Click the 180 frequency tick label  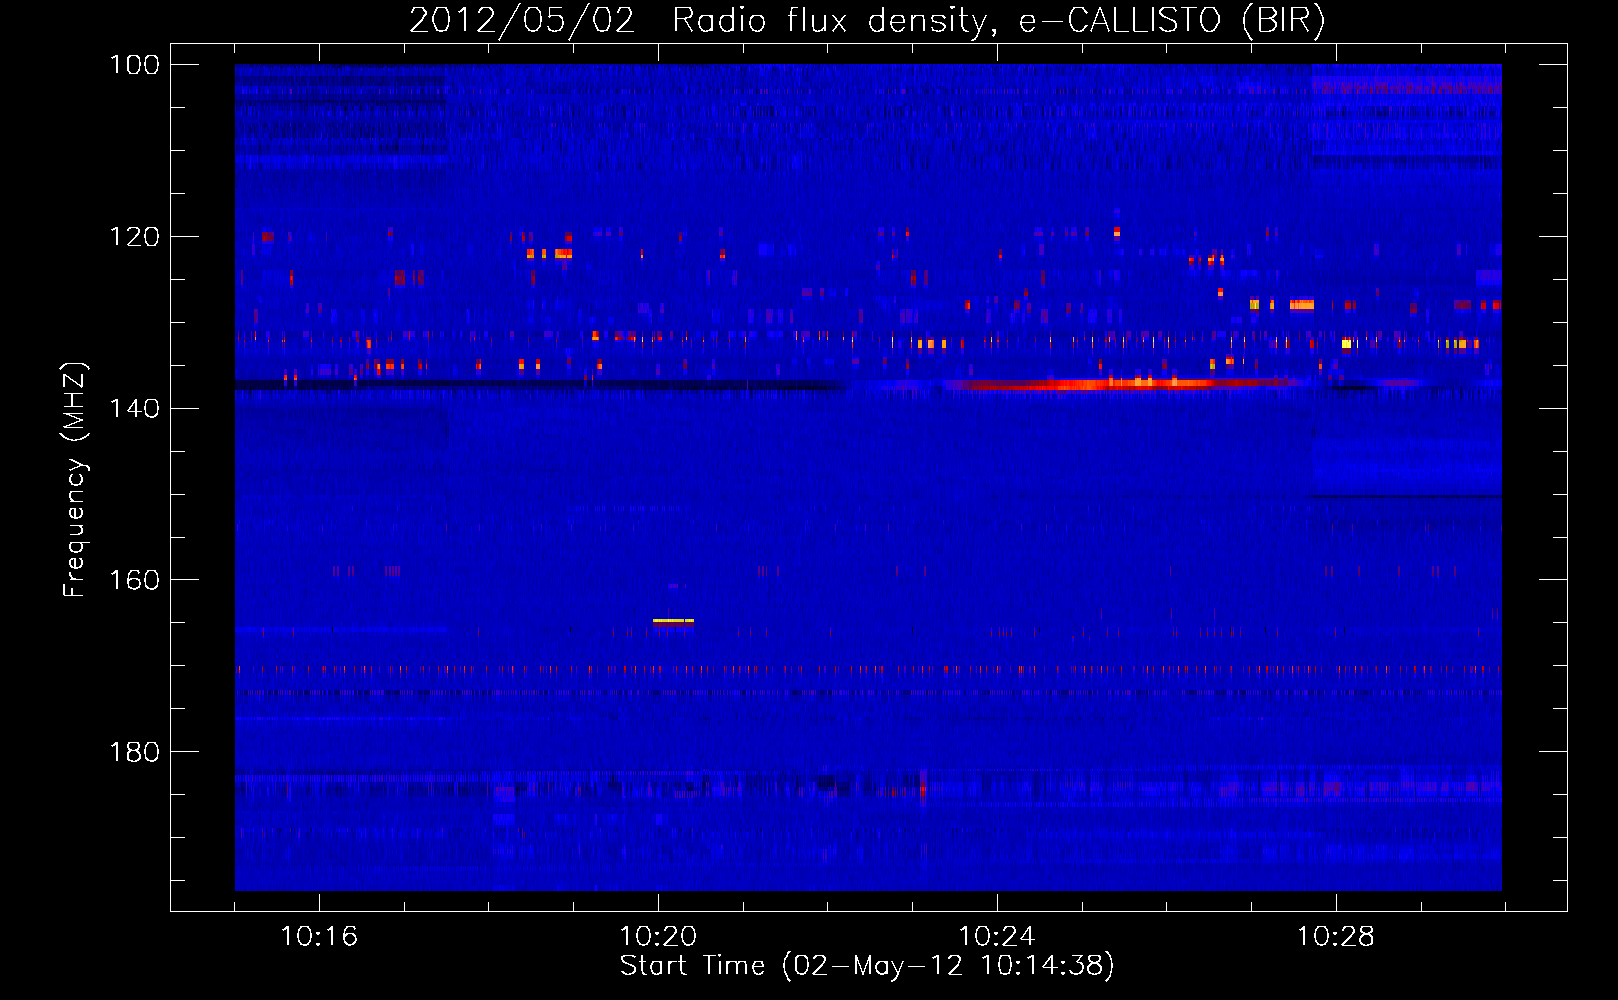(133, 752)
